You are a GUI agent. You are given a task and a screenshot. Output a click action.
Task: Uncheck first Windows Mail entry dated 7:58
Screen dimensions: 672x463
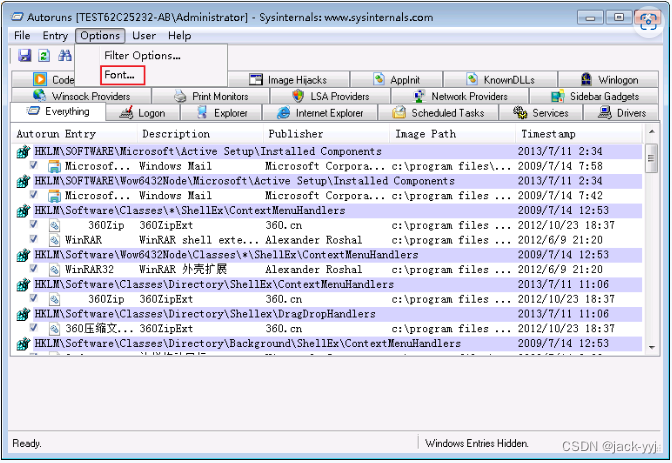(34, 165)
